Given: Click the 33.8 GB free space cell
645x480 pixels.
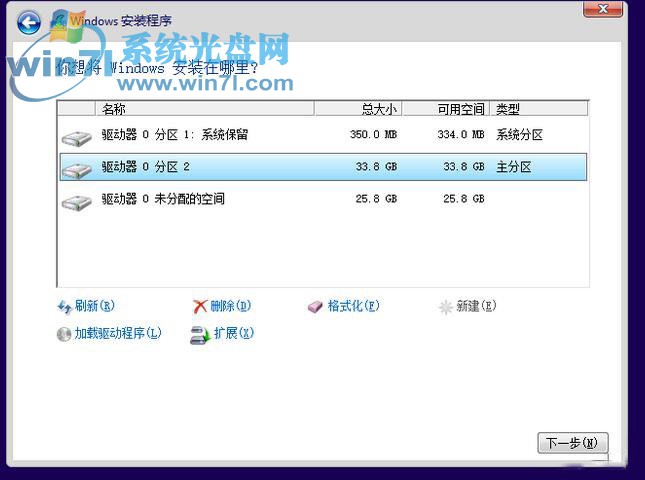Looking at the screenshot, I should (464, 167).
